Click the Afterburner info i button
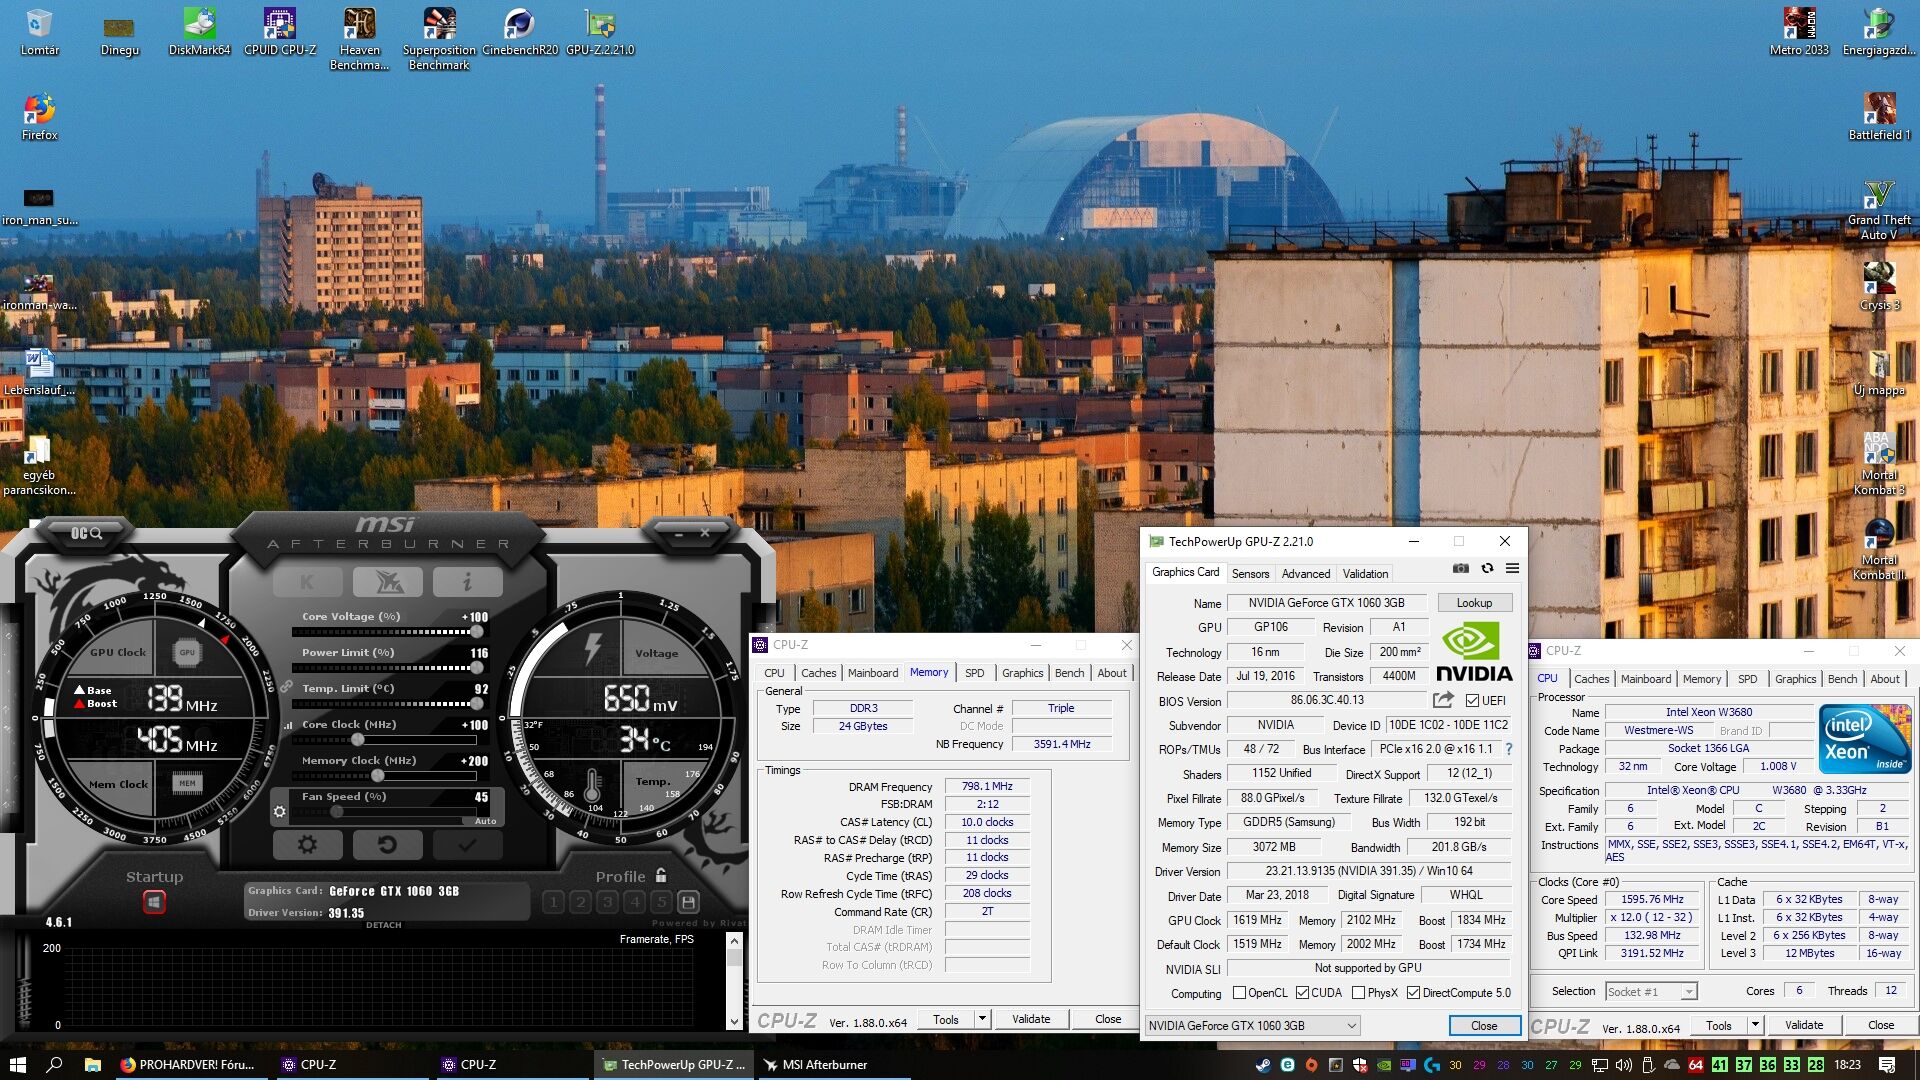This screenshot has width=1920, height=1080. (x=467, y=582)
